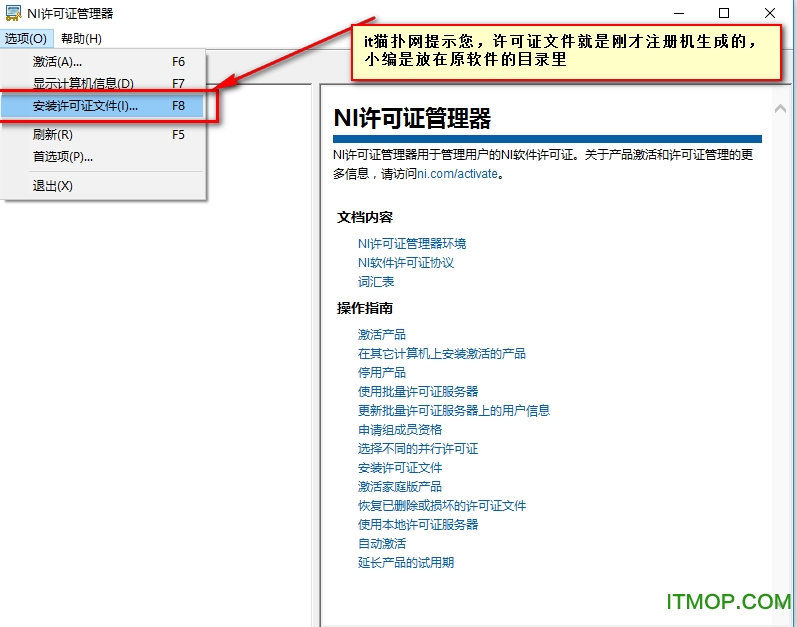Open the 词汇表 glossary link
Screen dimensions: 797x627
coord(376,282)
